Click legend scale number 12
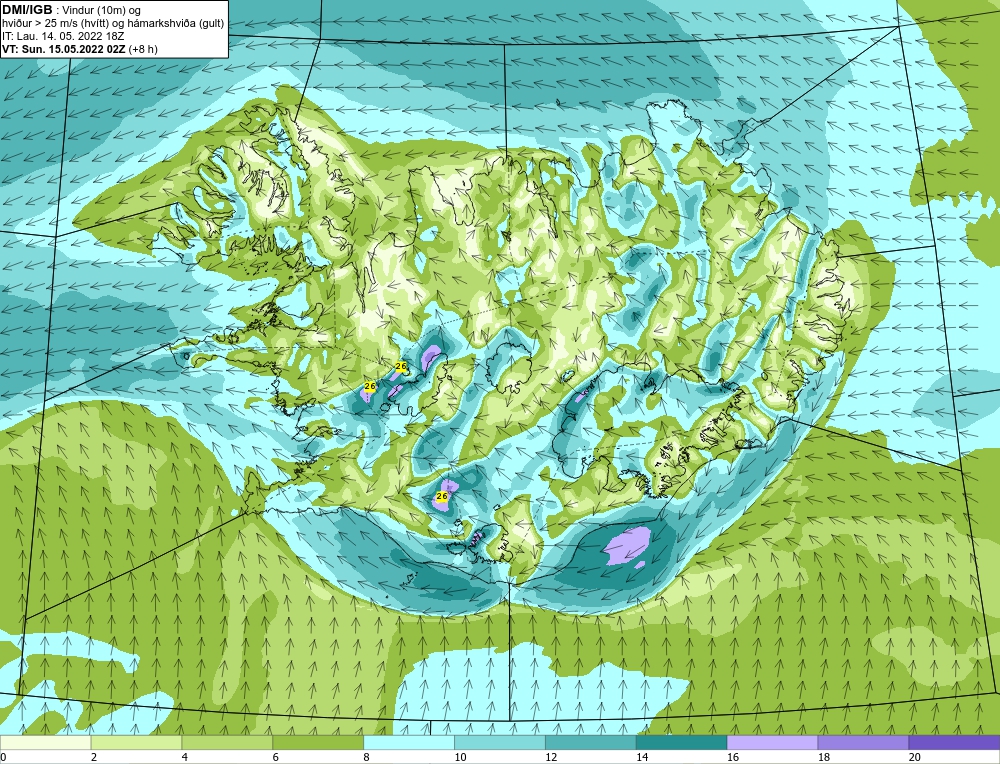Image resolution: width=1000 pixels, height=764 pixels. [x=551, y=757]
